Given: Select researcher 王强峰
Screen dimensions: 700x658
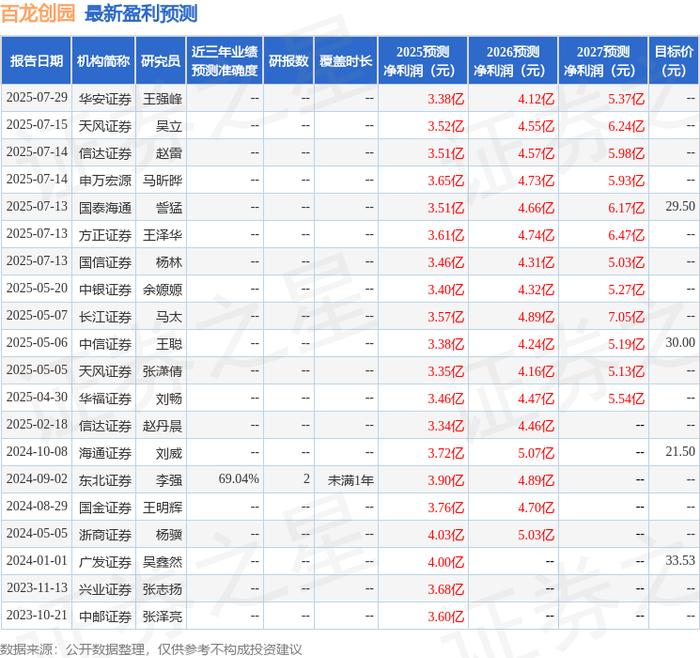Looking at the screenshot, I should (x=162, y=99).
